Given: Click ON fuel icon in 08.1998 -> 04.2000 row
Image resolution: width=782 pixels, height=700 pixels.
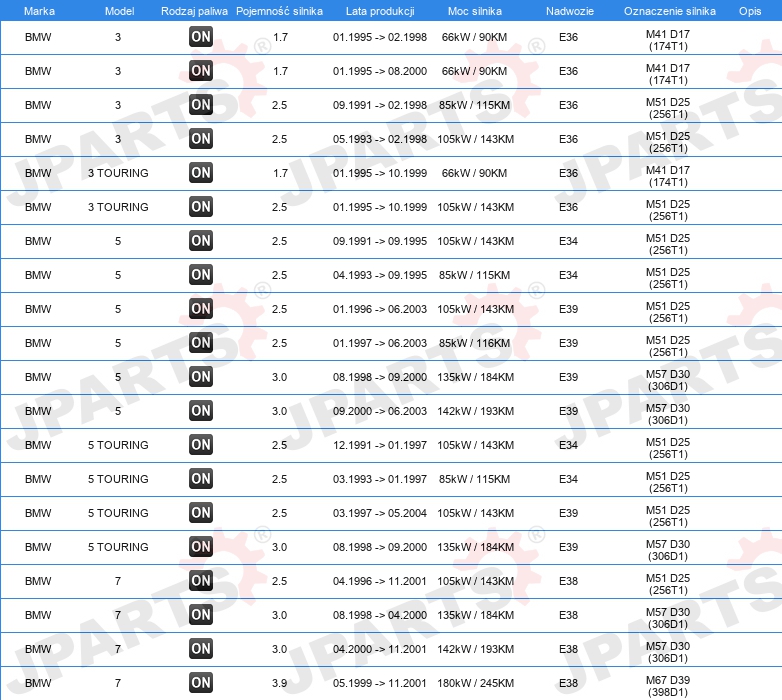Looking at the screenshot, I should [x=201, y=615].
